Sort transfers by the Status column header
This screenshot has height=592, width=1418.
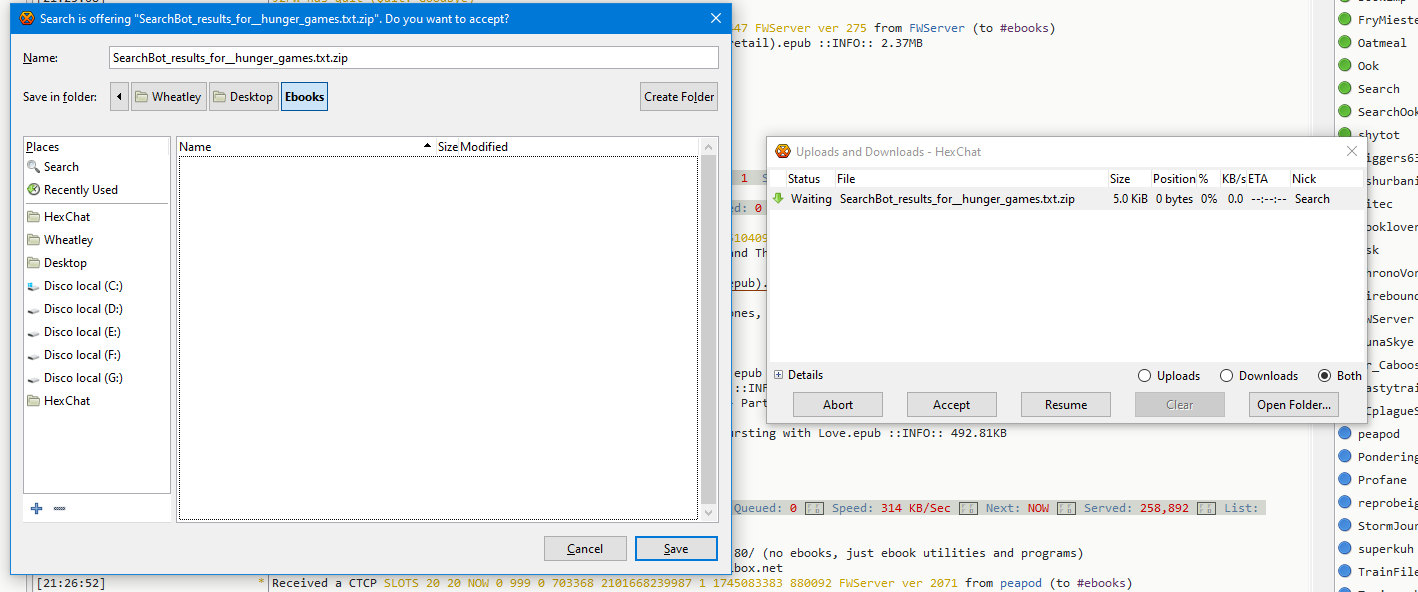pyautogui.click(x=804, y=179)
